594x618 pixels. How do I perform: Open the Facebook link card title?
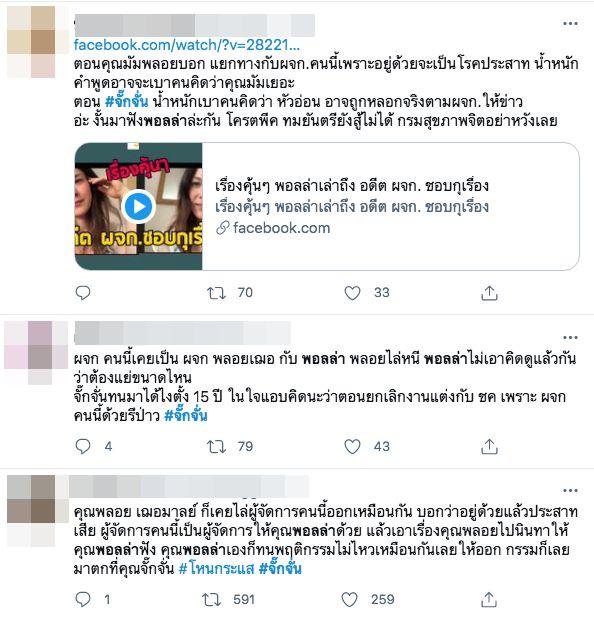click(352, 186)
